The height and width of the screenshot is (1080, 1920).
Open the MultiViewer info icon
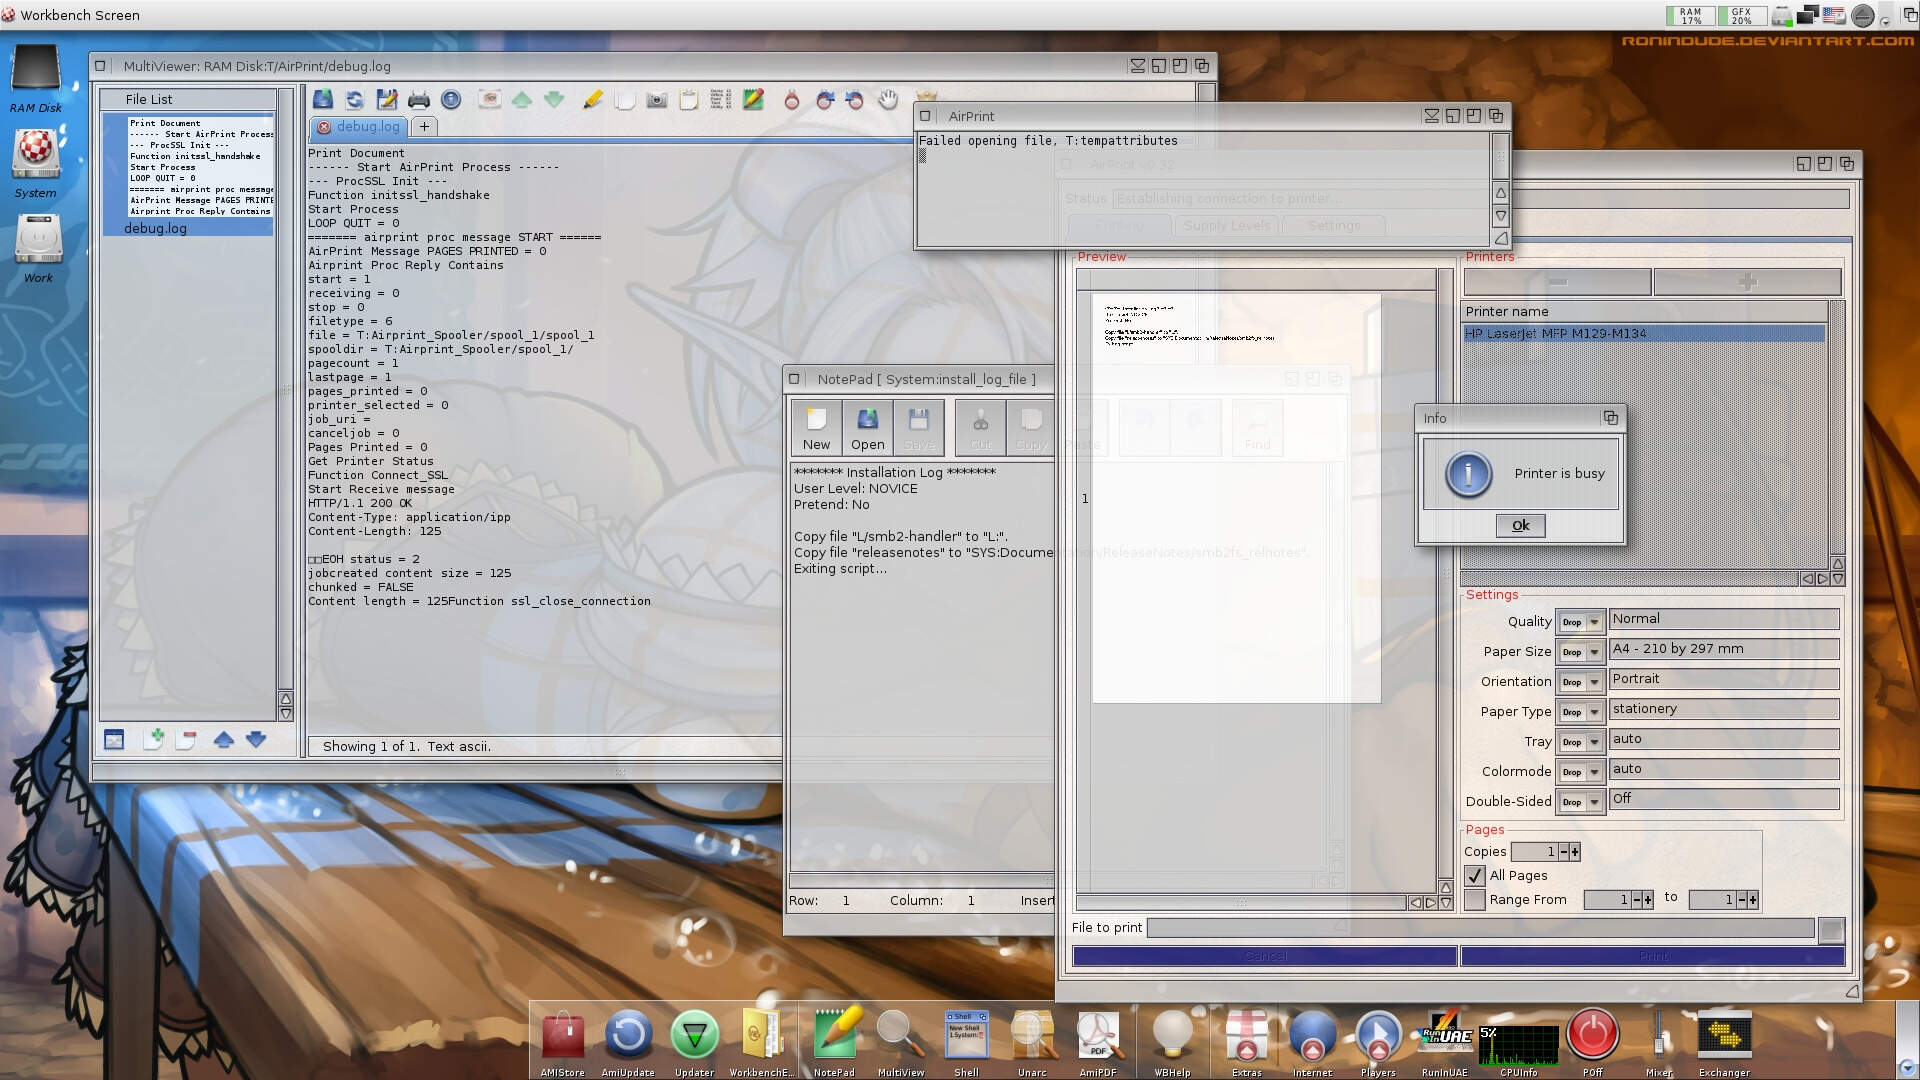click(451, 99)
